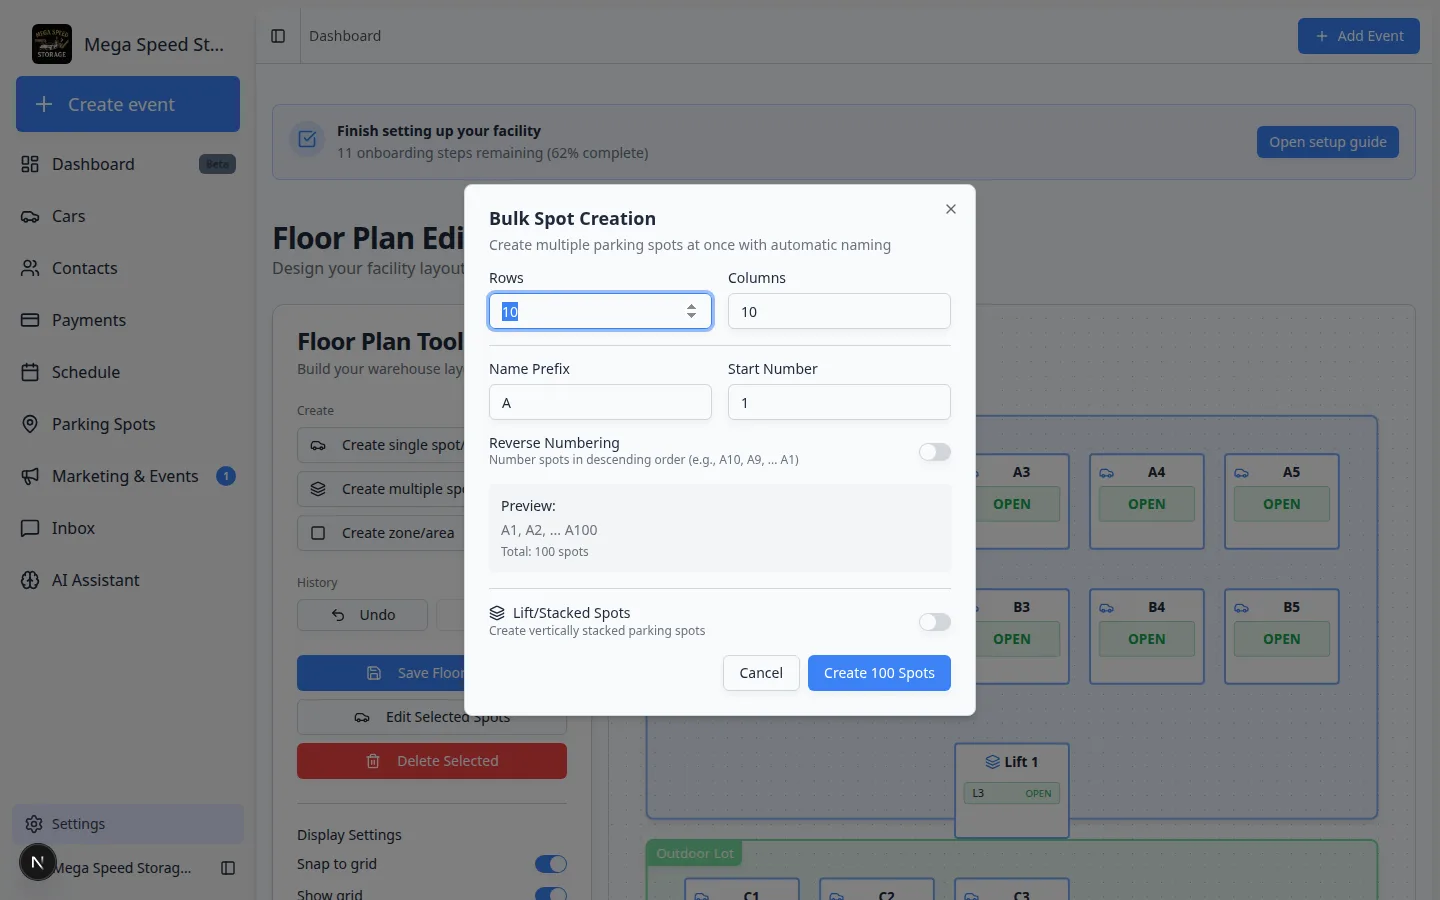The width and height of the screenshot is (1440, 900).
Task: Click the Rows number stepper arrows
Action: click(x=691, y=311)
